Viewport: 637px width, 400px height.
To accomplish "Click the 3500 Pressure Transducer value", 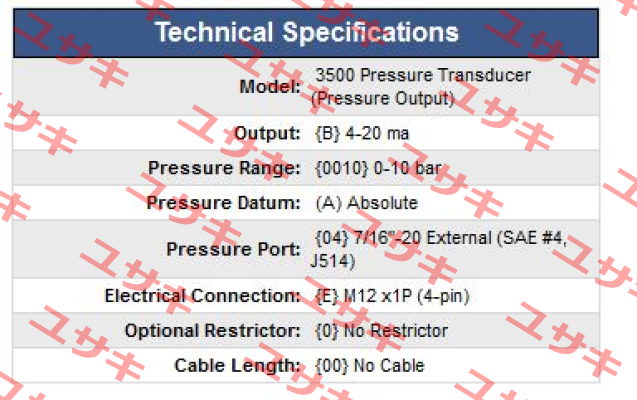I will click(x=421, y=86).
